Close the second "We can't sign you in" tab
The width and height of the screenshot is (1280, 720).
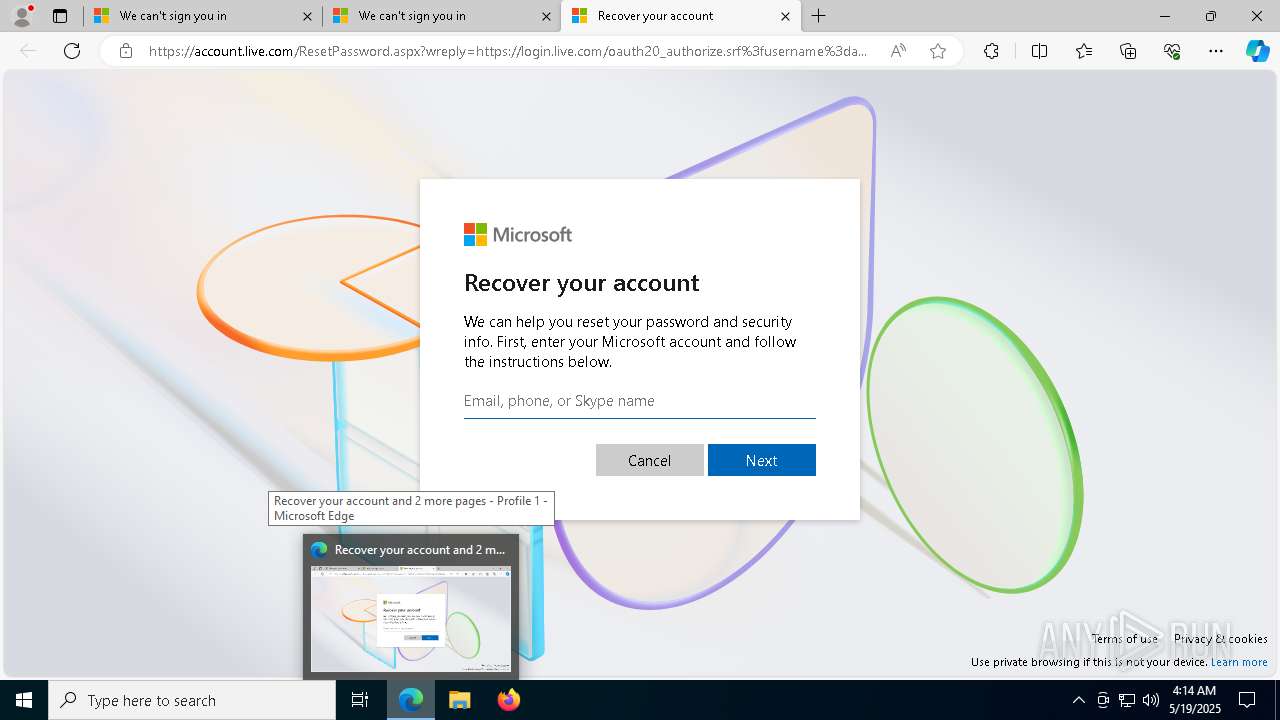(546, 16)
